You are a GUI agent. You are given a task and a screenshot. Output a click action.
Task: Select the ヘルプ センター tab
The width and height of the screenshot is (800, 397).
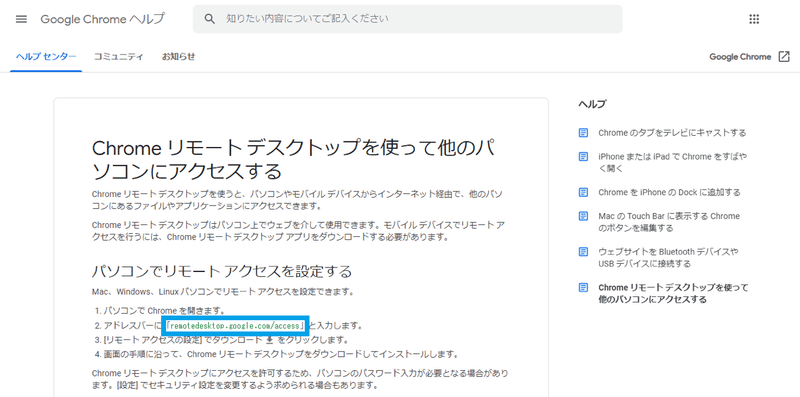pyautogui.click(x=46, y=57)
